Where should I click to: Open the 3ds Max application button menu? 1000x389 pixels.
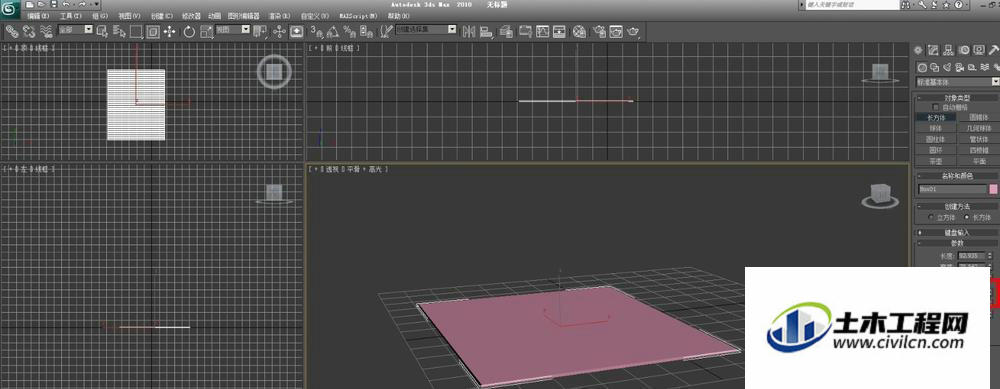(9, 10)
